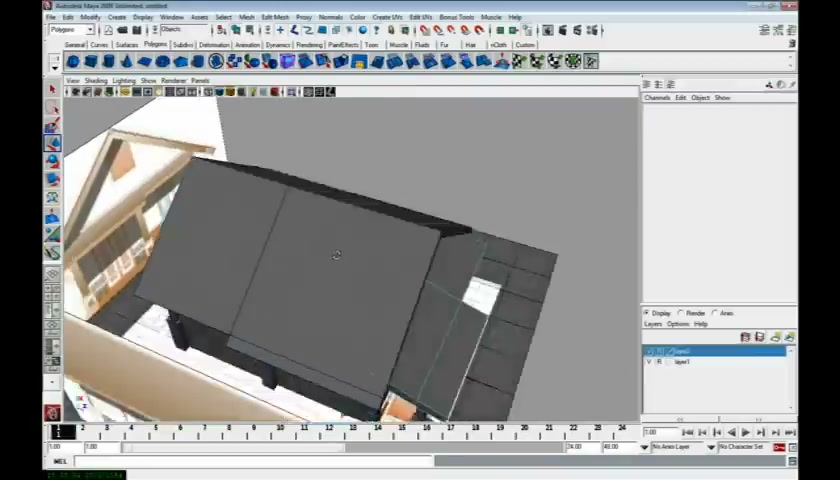The image size is (840, 480).
Task: Open the Normals menu
Action: [x=331, y=17]
